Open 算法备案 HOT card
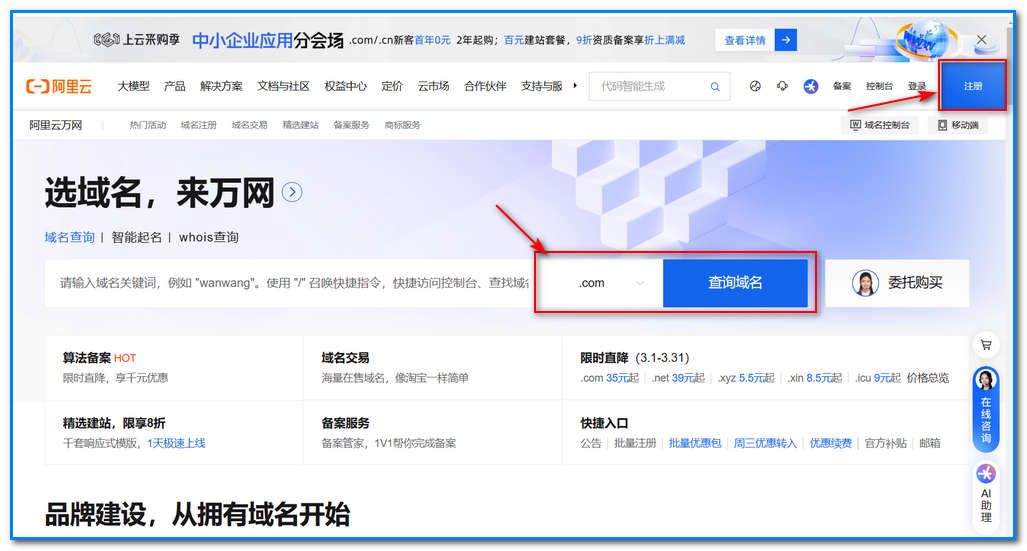This screenshot has width=1027, height=551. tap(174, 368)
